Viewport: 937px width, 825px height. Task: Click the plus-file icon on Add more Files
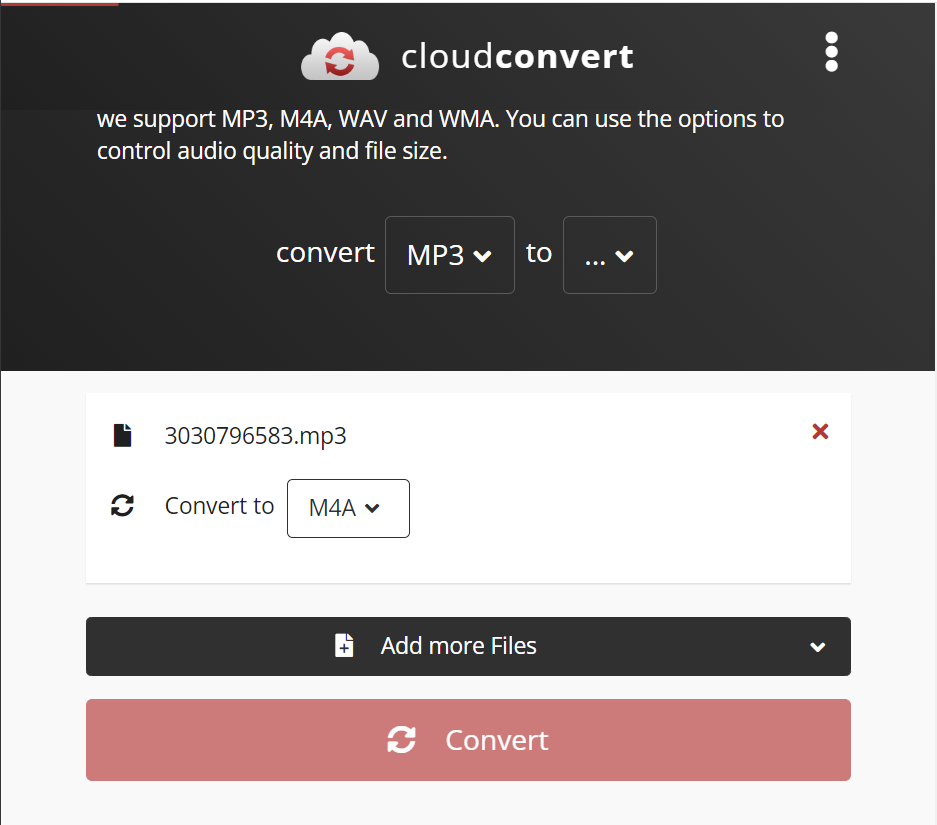pyautogui.click(x=344, y=645)
